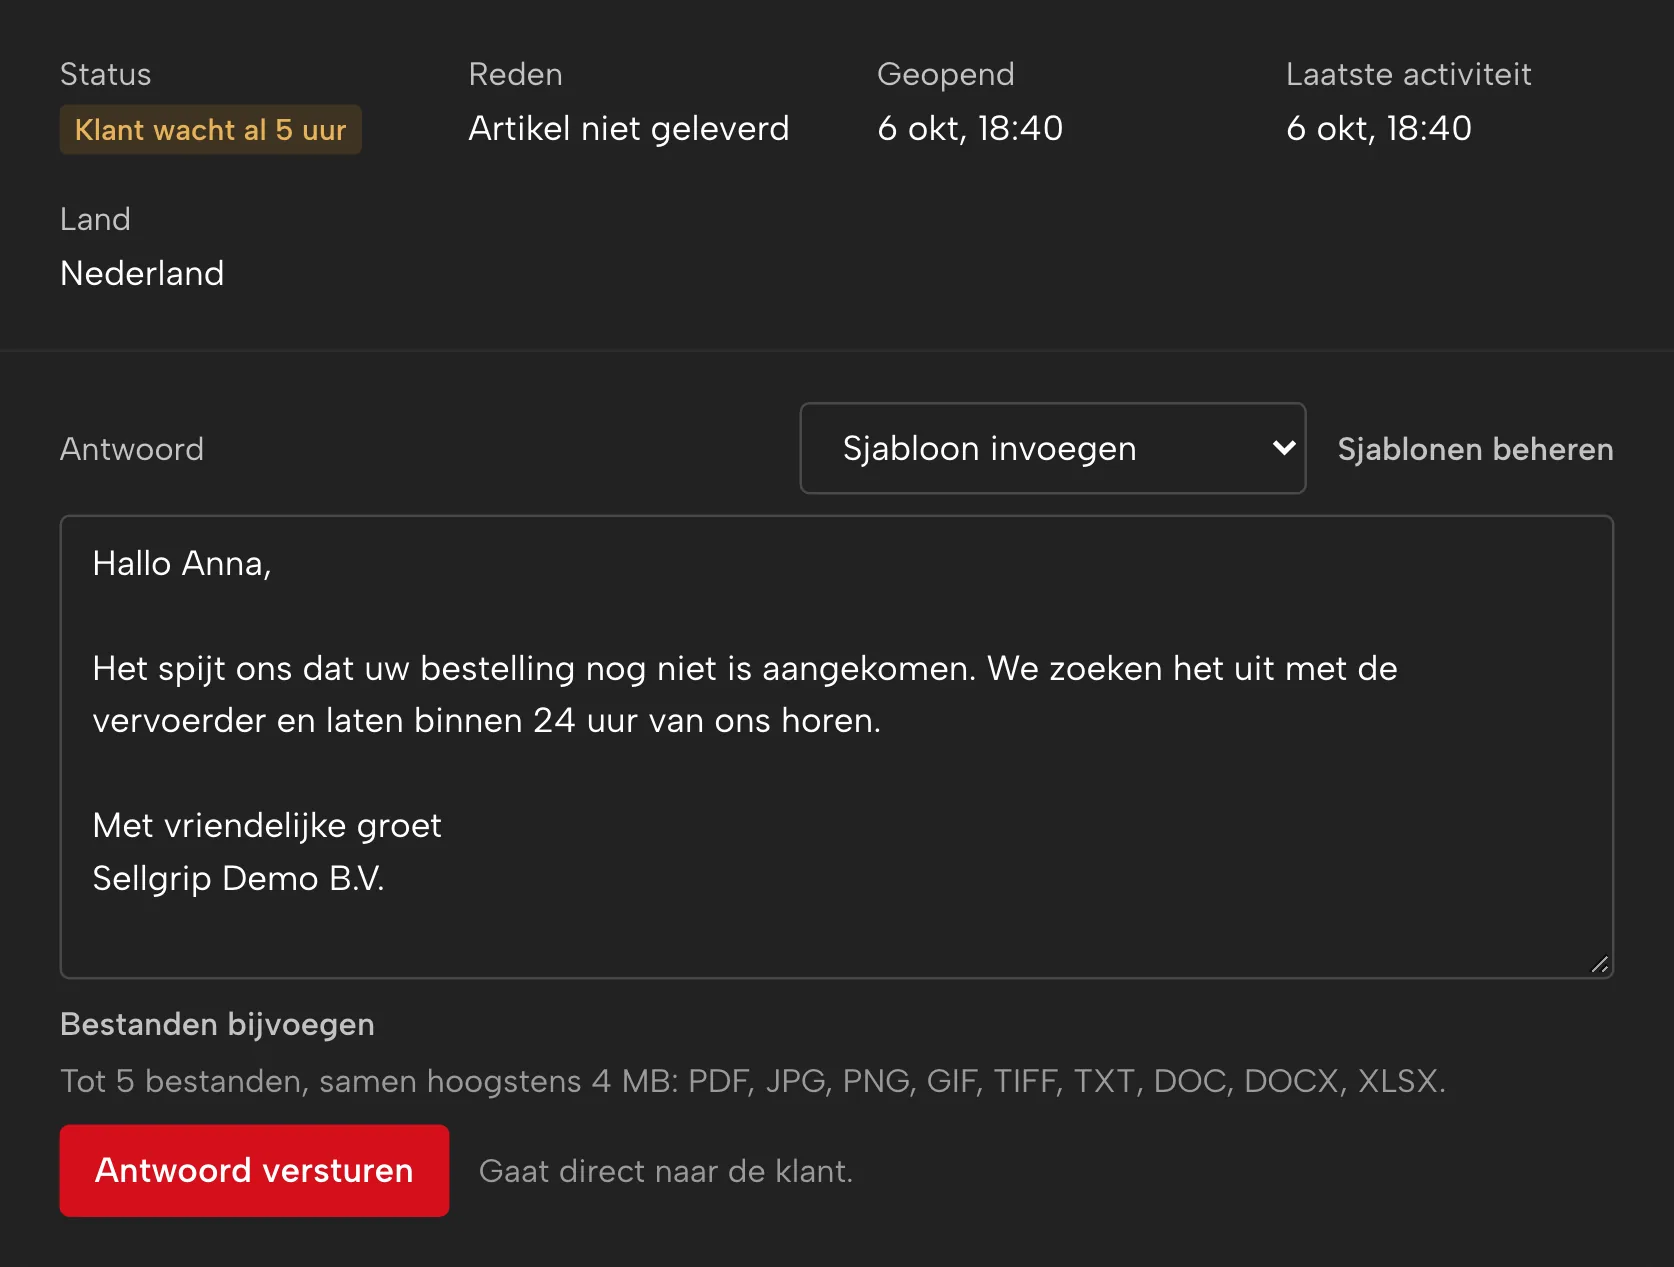Image resolution: width=1674 pixels, height=1267 pixels.
Task: Click the Klant wacht al 5 uur badge
Action: [x=210, y=130]
